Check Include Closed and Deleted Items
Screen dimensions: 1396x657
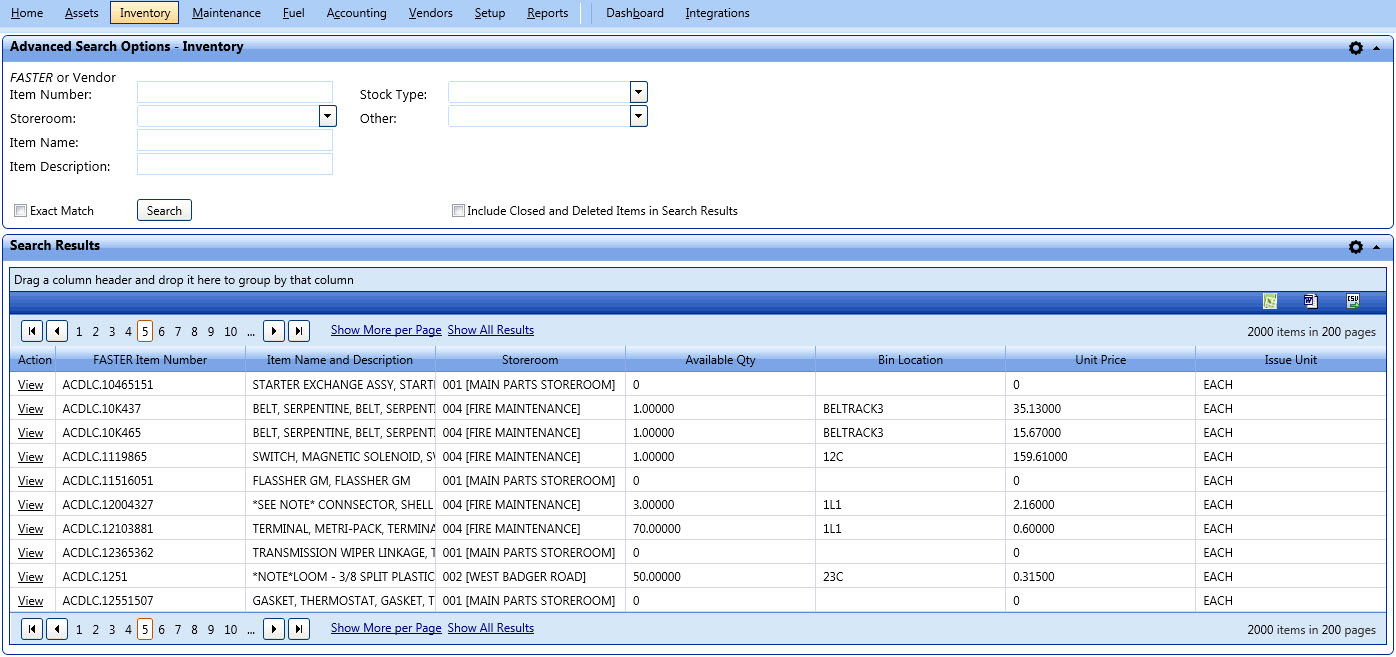(458, 211)
